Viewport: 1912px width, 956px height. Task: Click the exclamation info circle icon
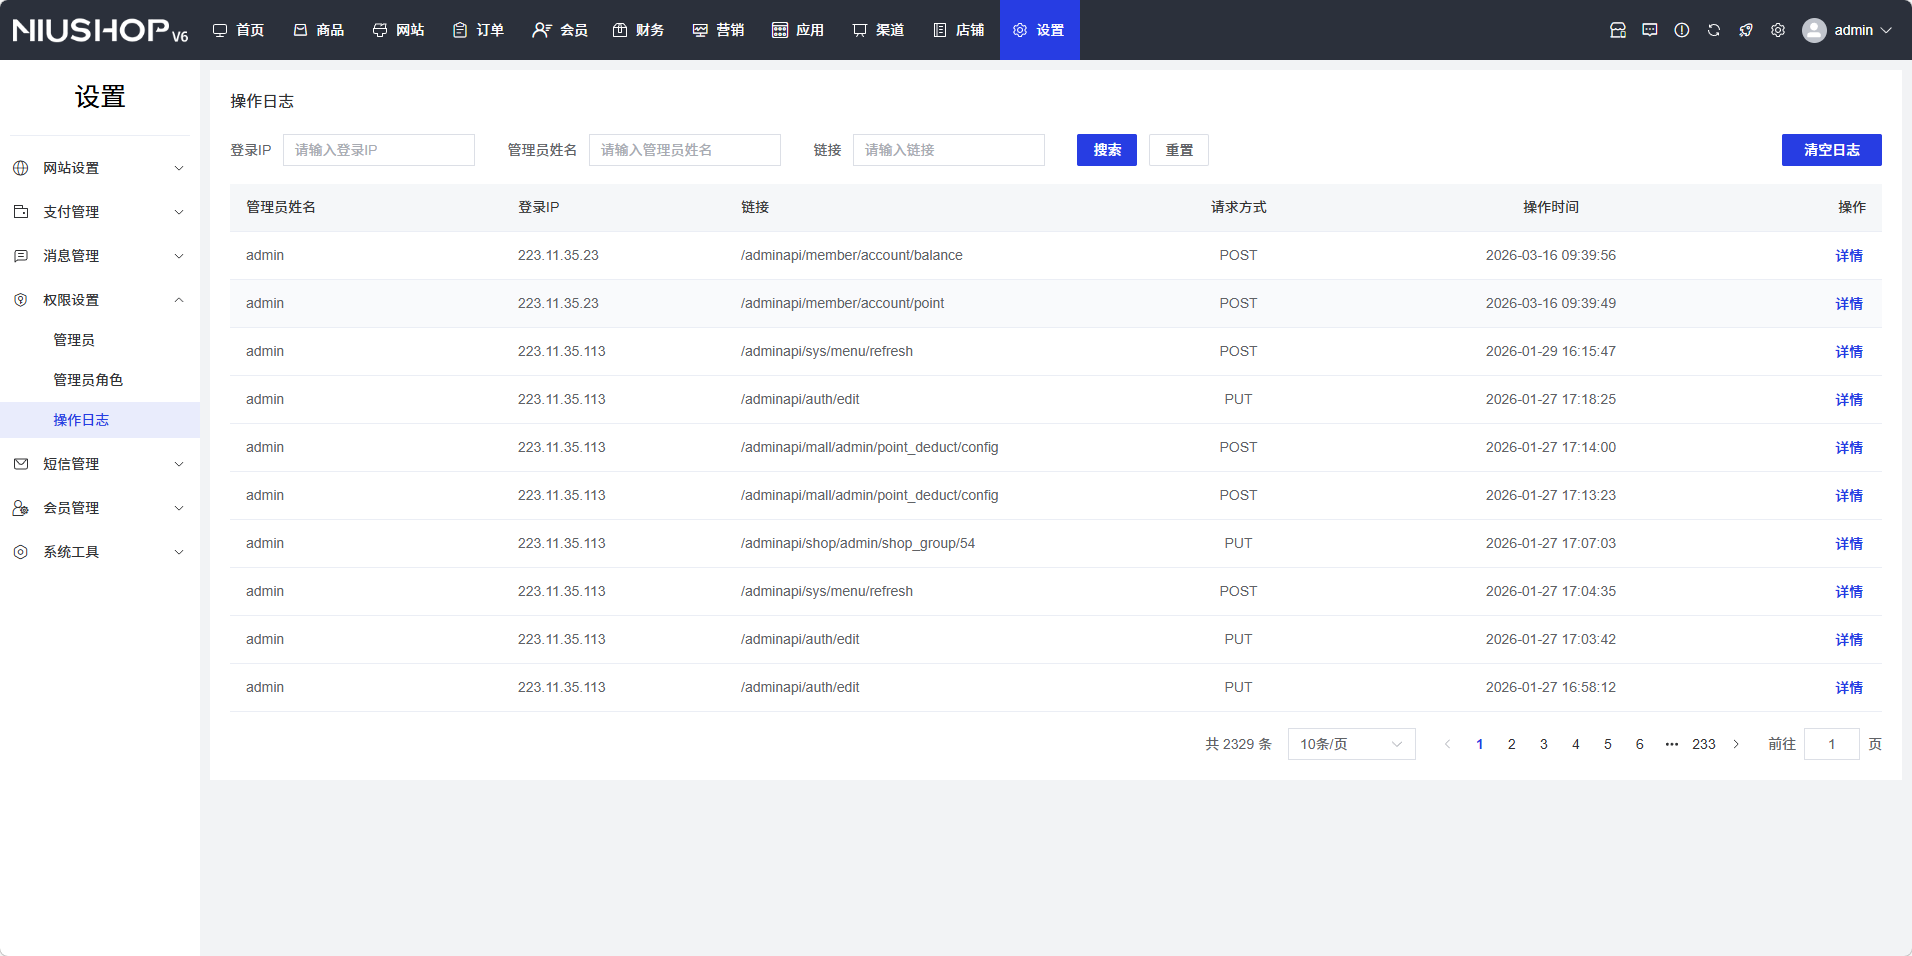tap(1682, 30)
